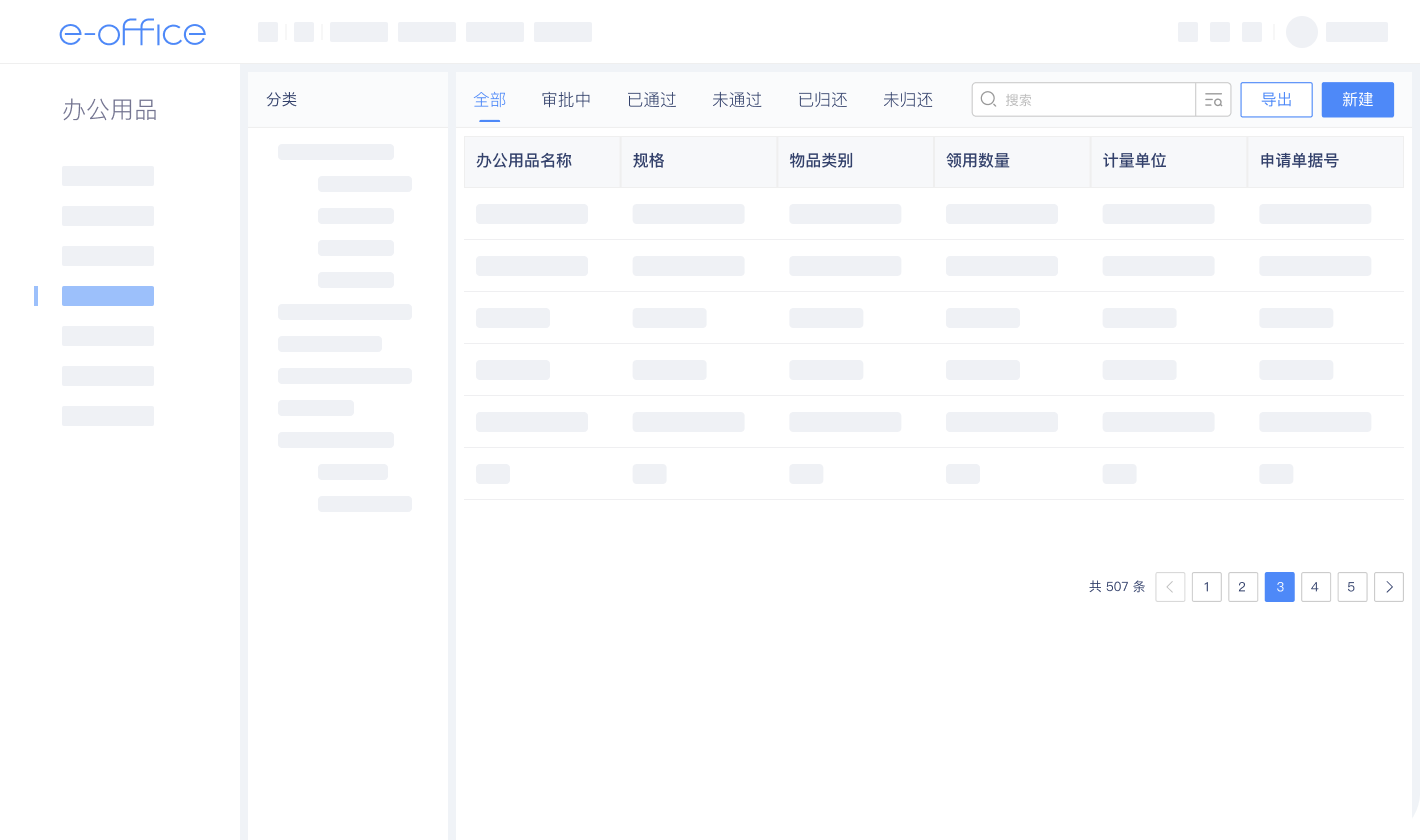Go to page 1
This screenshot has height=840, width=1420.
click(1207, 587)
